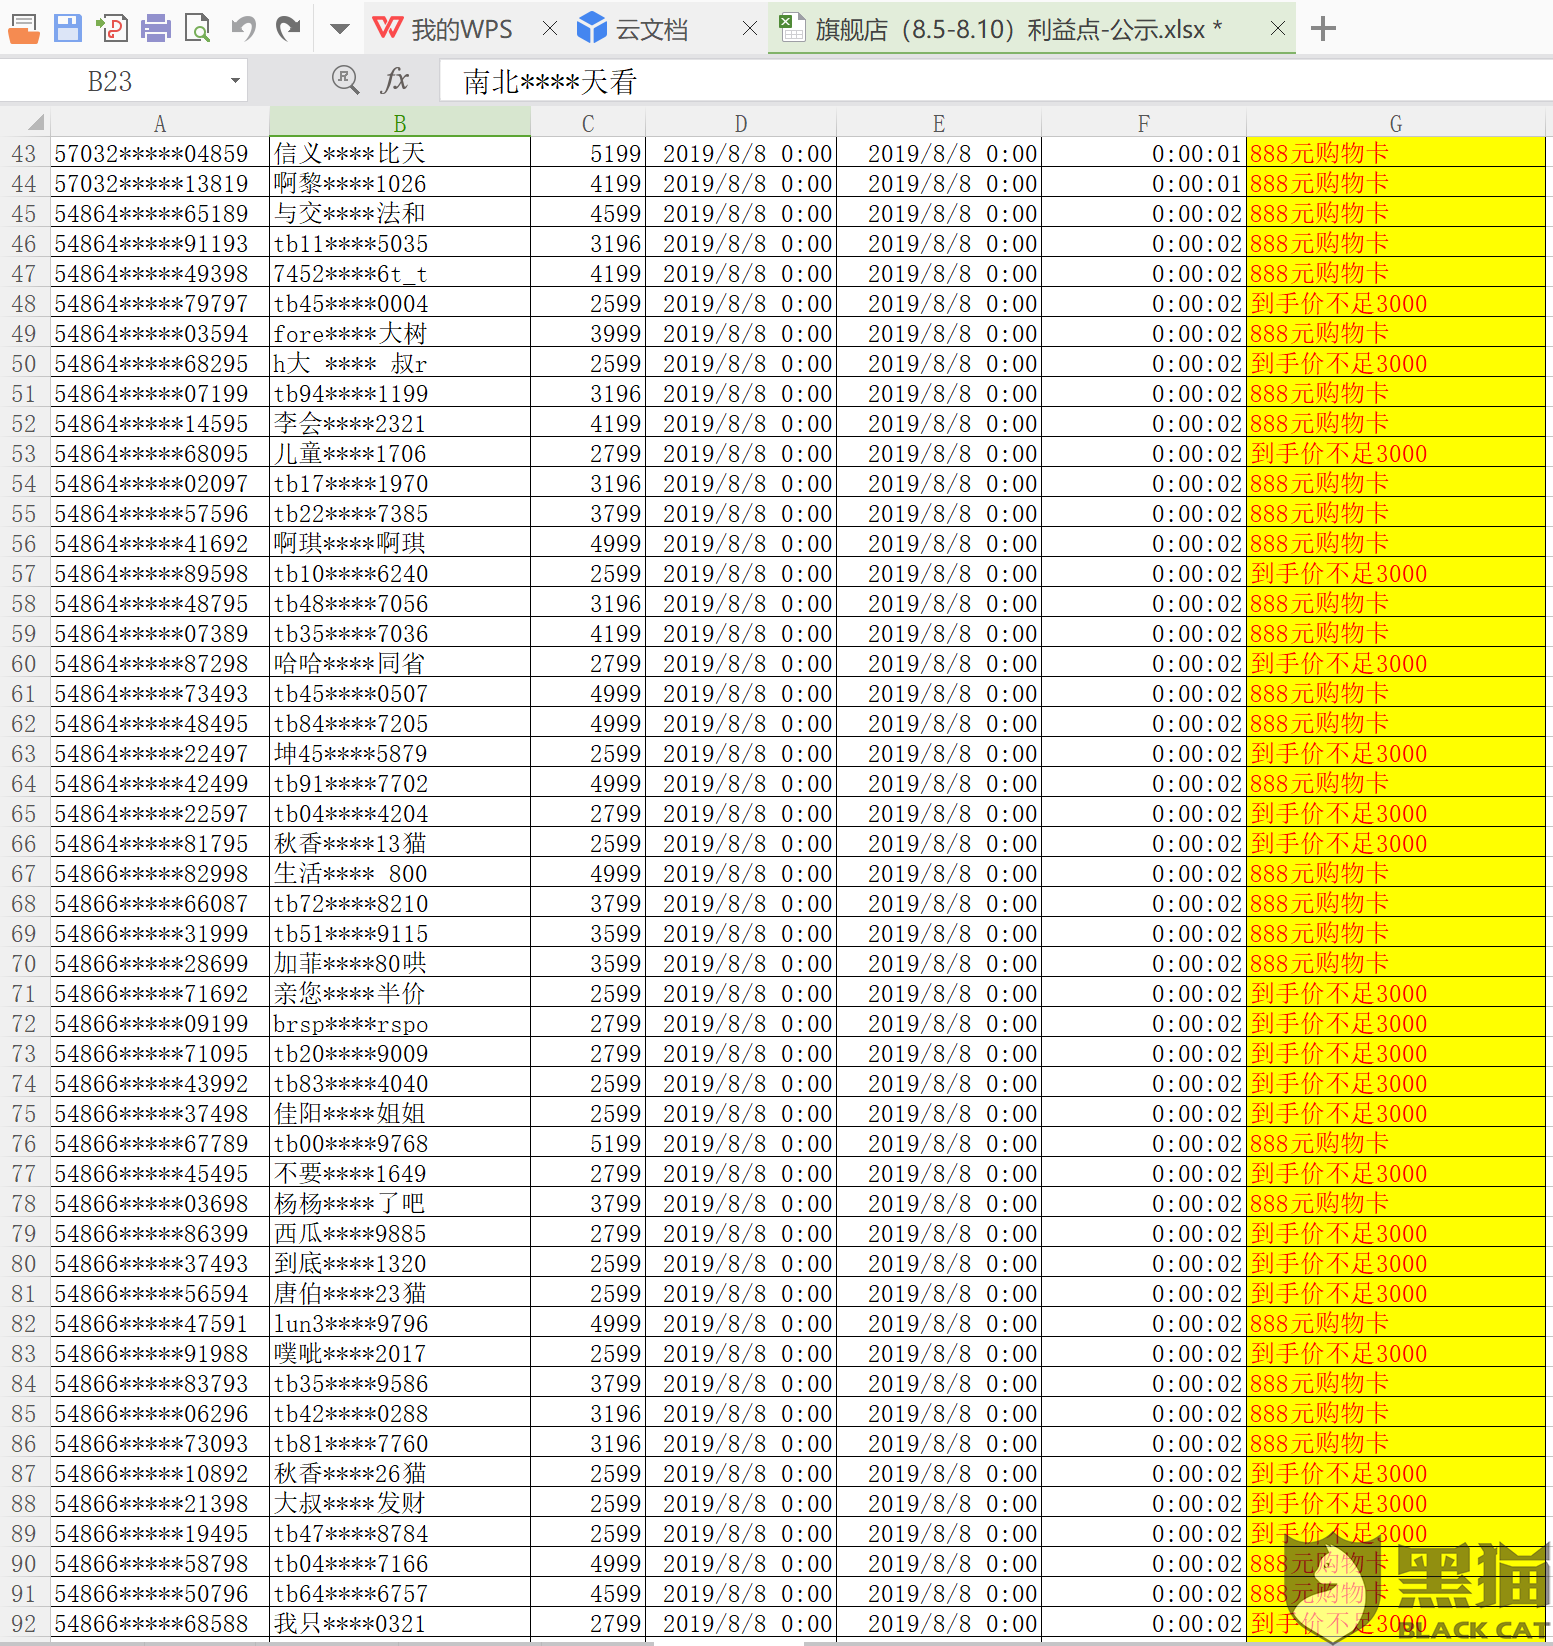The image size is (1553, 1646).
Task: Click the Name Box showing B23
Action: (x=110, y=81)
